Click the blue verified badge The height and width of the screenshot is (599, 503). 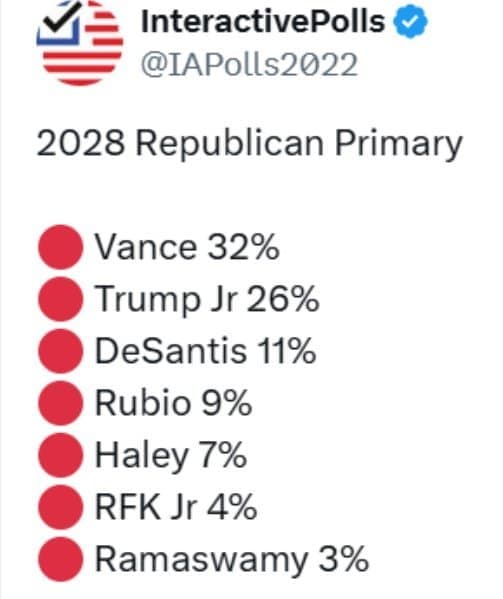pyautogui.click(x=410, y=22)
